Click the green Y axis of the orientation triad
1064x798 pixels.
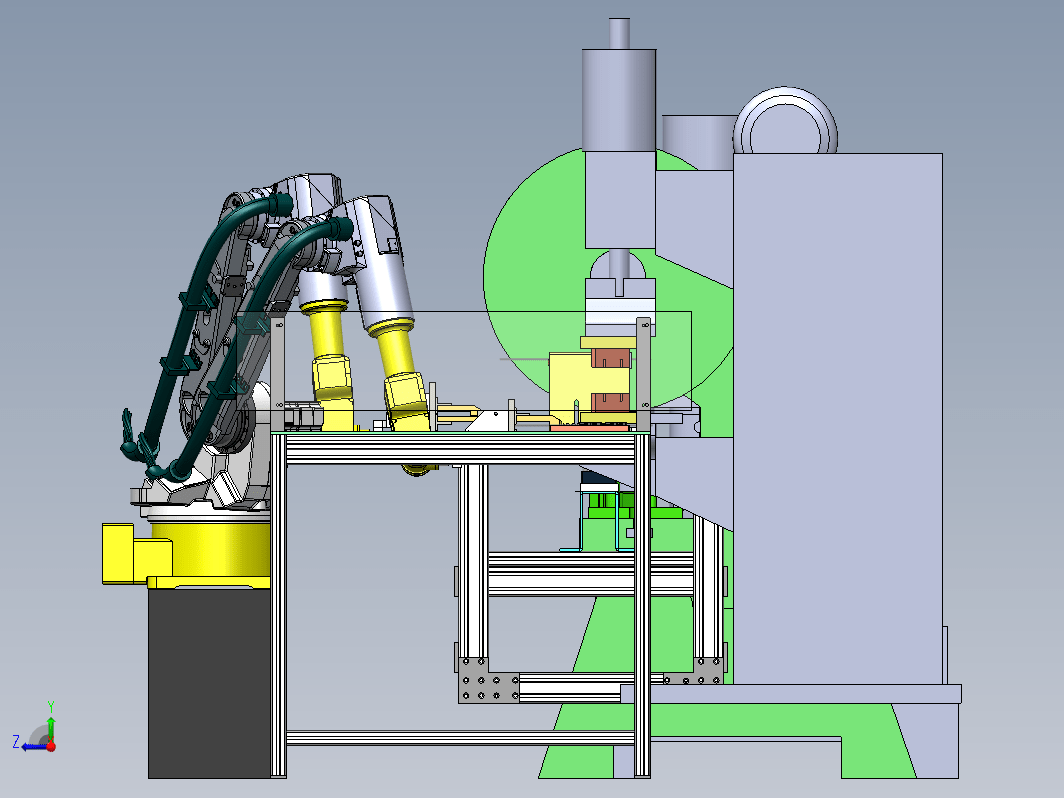[51, 729]
